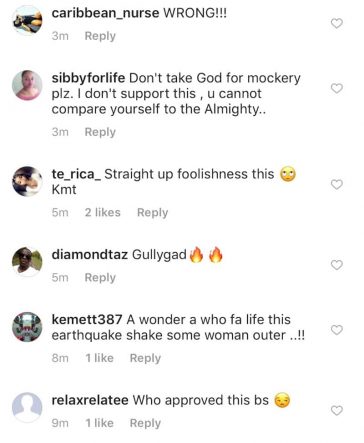Reply to te_rica_ comment
Image resolution: width=364 pixels, height=443 pixels.
tap(152, 213)
